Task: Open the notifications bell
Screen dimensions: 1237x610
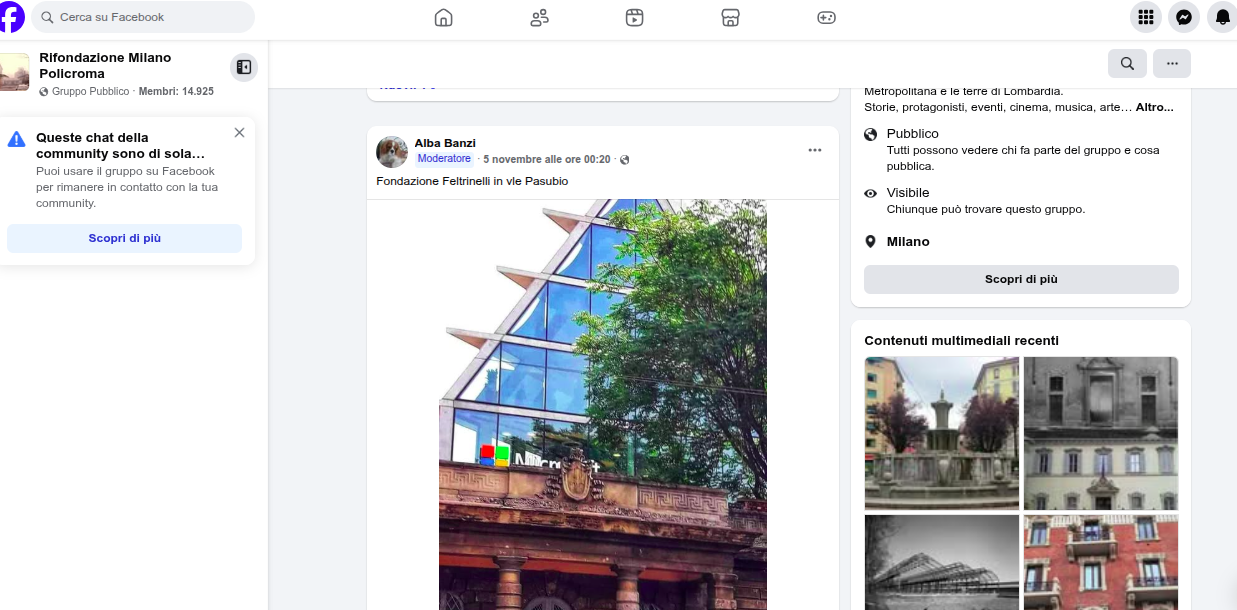Action: (1222, 17)
